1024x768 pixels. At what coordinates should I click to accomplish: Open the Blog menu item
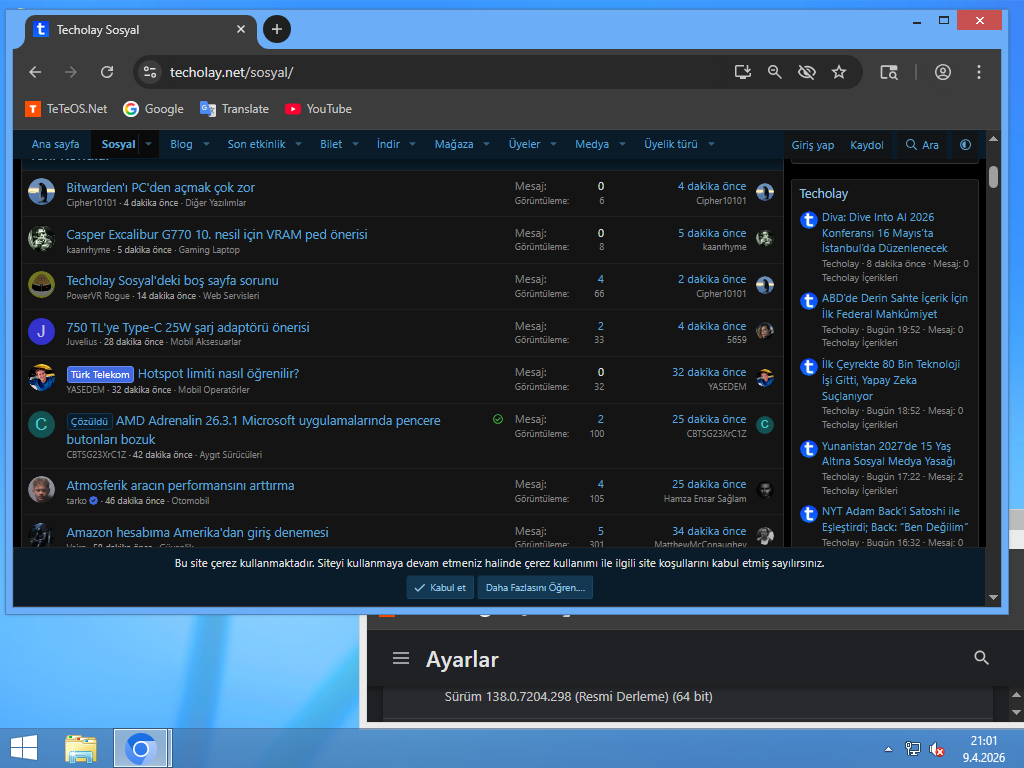click(x=182, y=144)
